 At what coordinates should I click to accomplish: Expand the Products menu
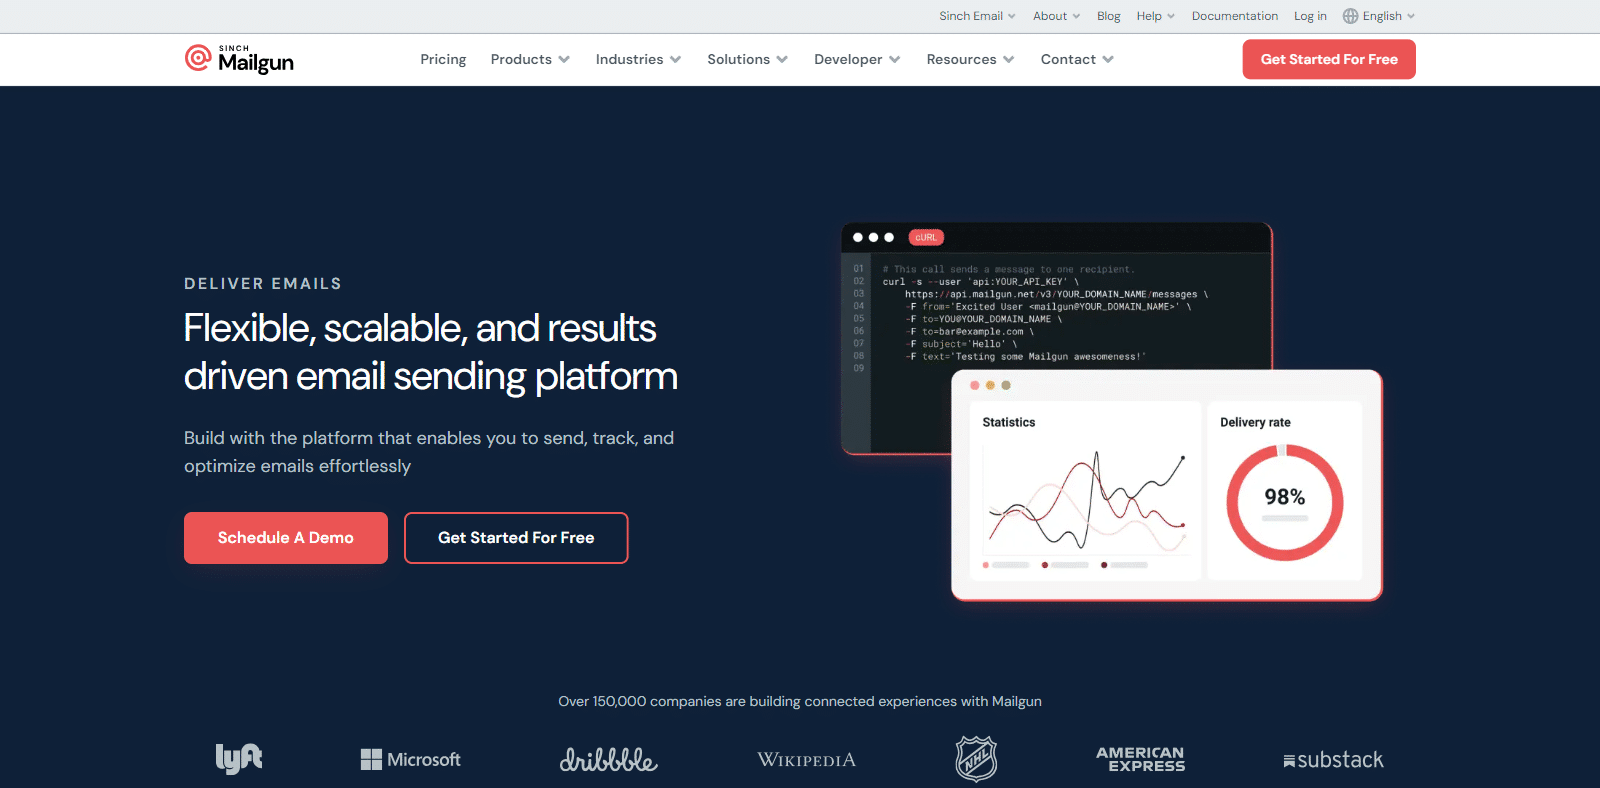(x=530, y=59)
